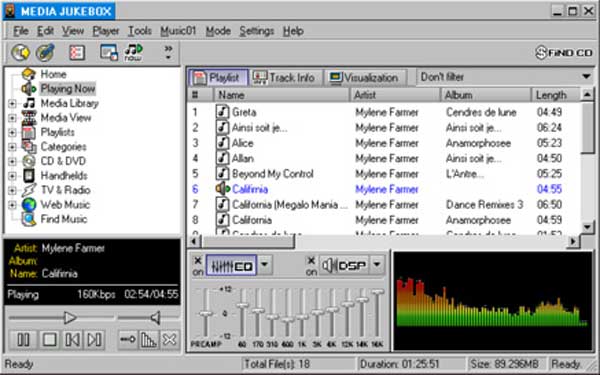Sort by the Name column header
This screenshot has height=375, width=600.
click(282, 95)
